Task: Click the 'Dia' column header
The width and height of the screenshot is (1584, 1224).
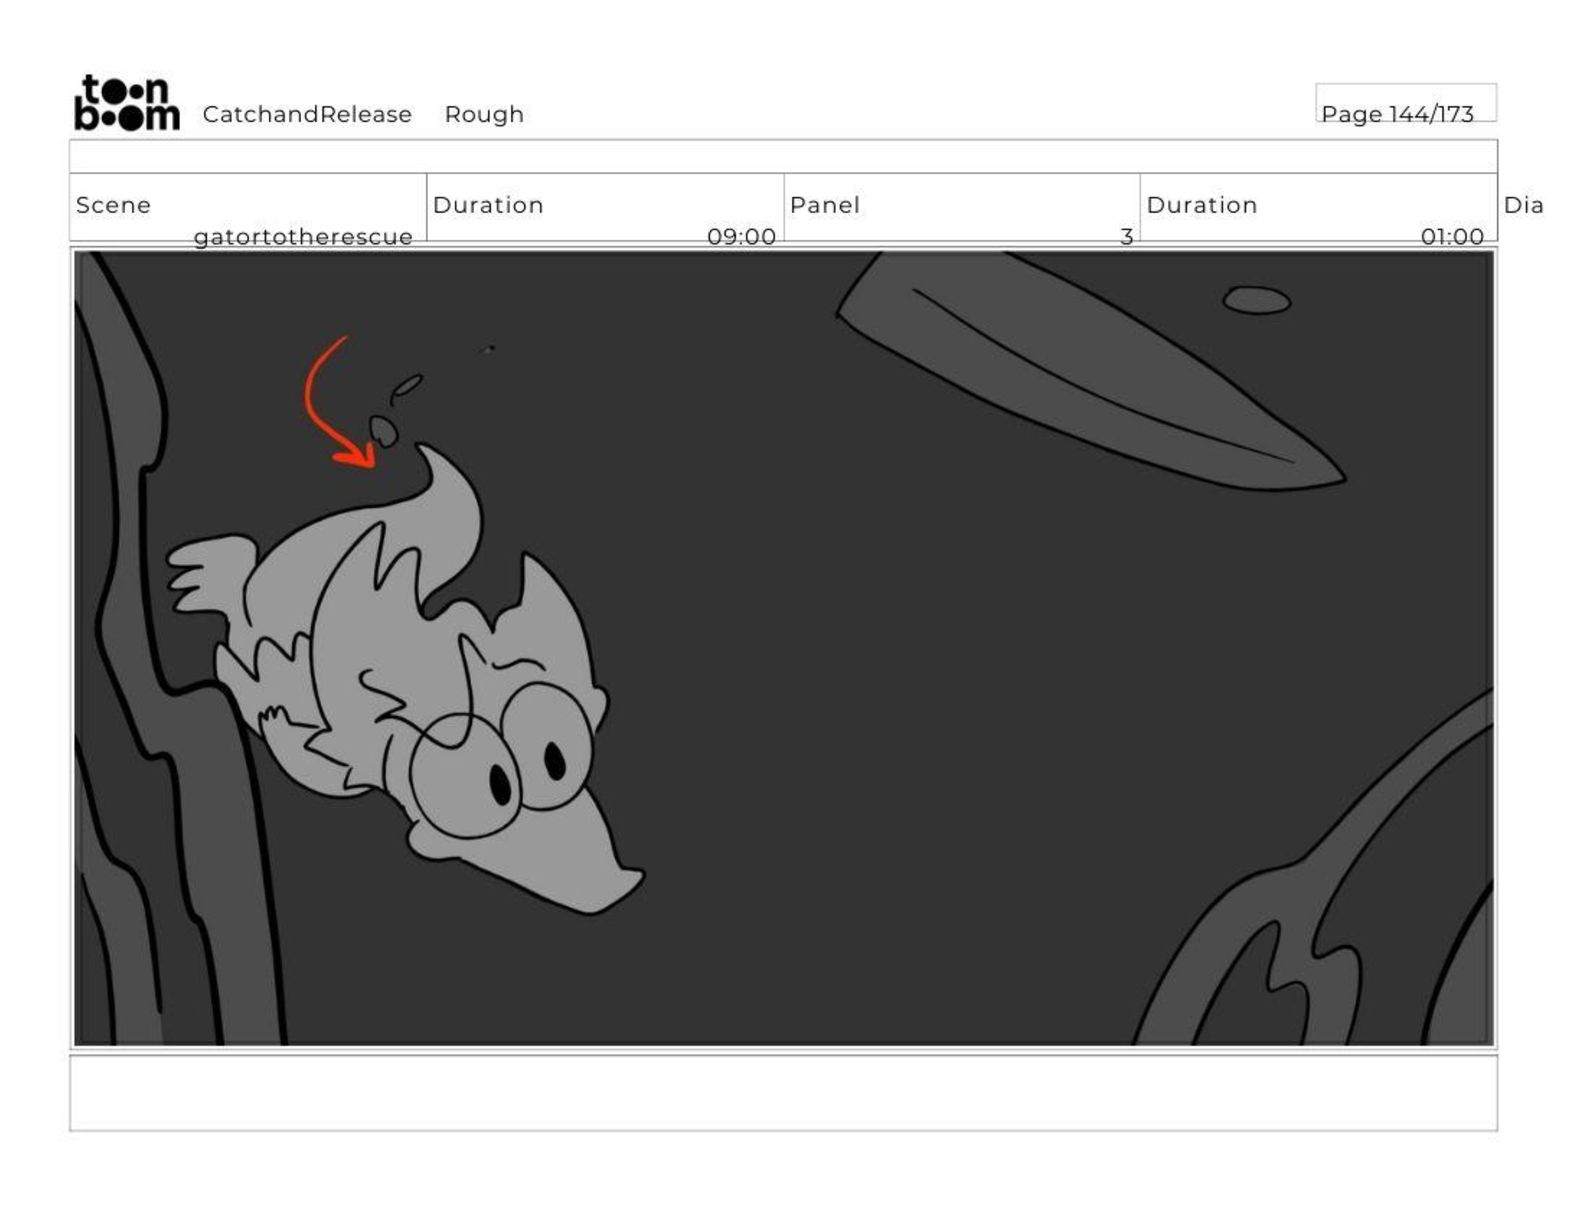Action: pos(1523,205)
